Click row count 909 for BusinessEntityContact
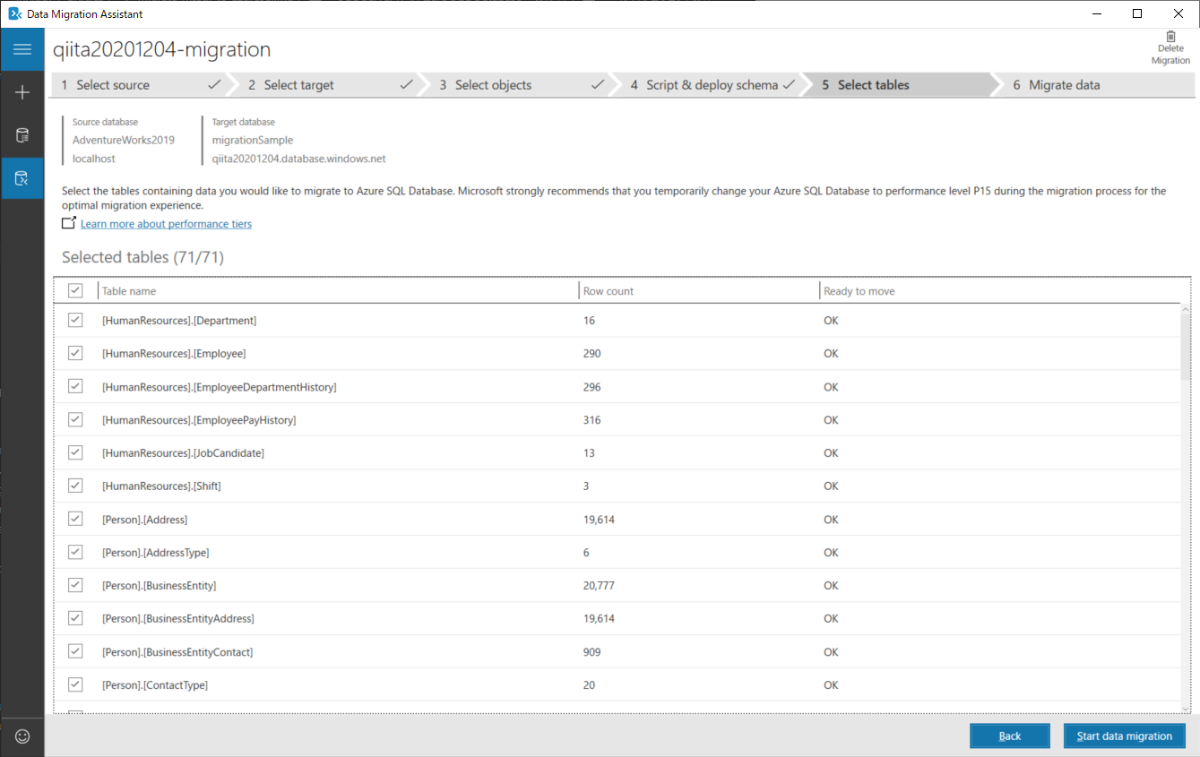The image size is (1200, 757). (x=592, y=651)
